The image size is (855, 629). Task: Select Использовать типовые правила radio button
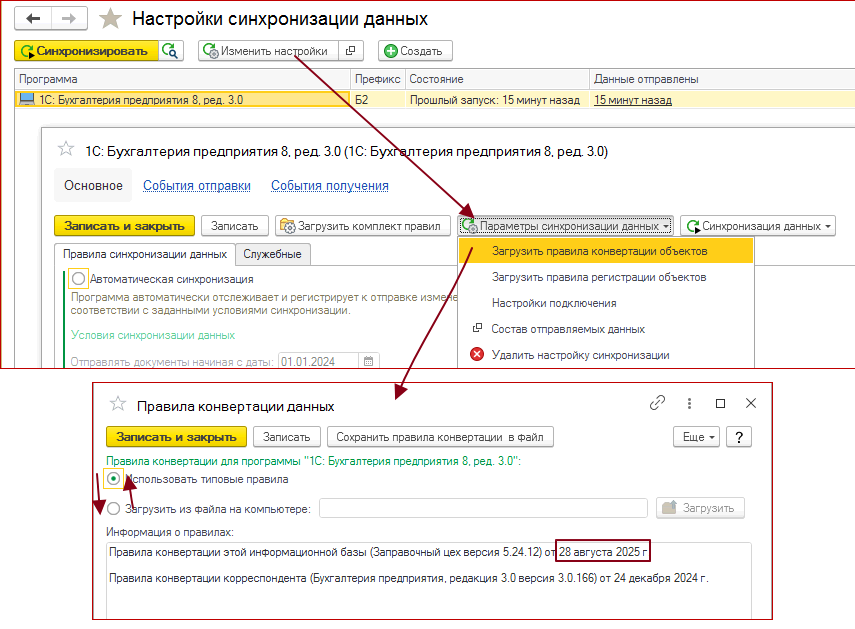113,479
